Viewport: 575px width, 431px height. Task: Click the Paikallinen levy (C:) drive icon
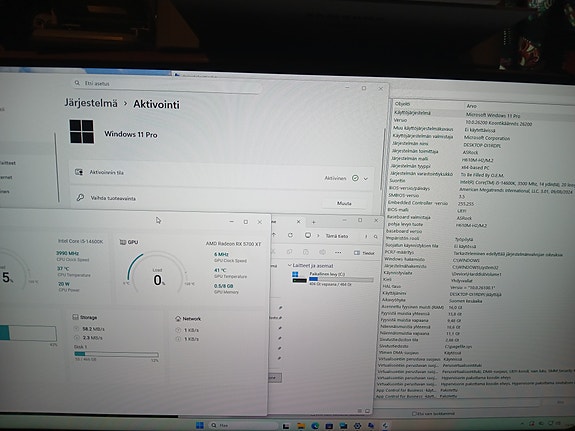[x=299, y=277]
